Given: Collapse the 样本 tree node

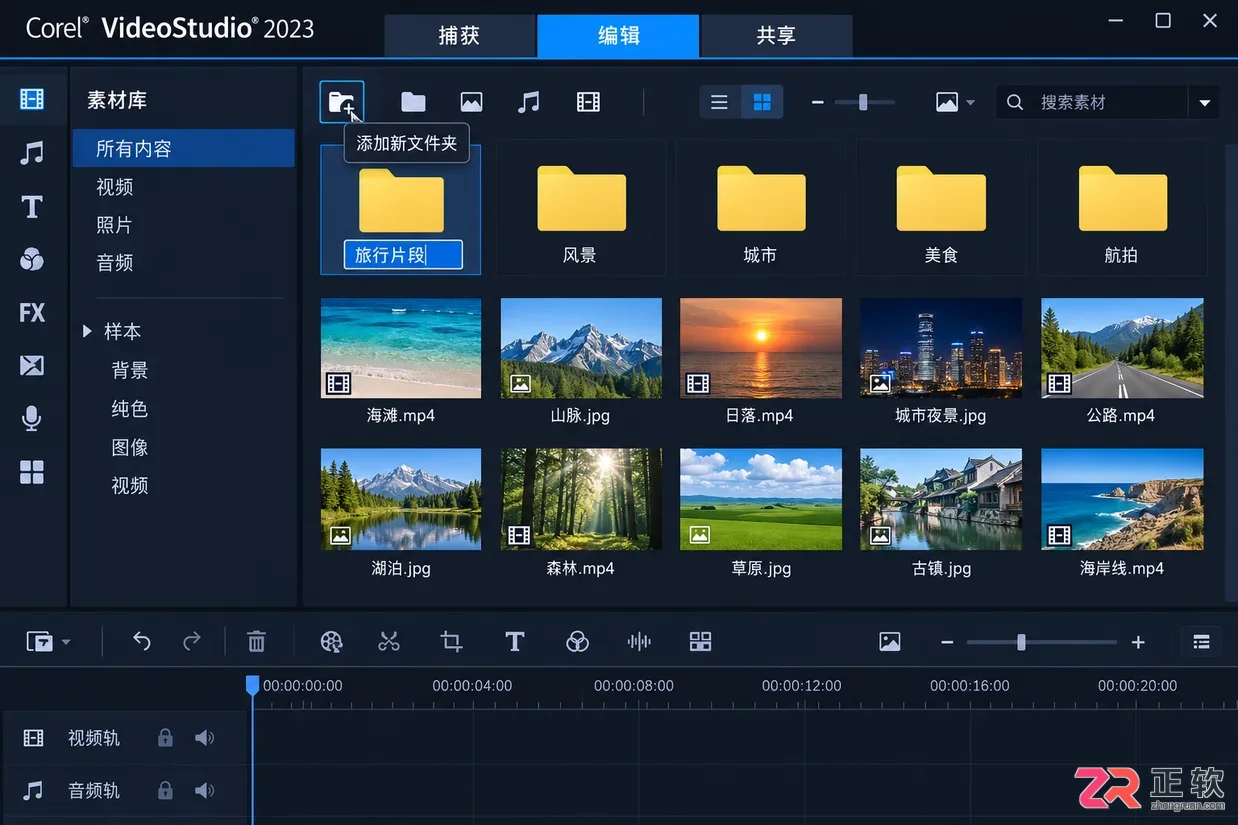Looking at the screenshot, I should click(88, 331).
